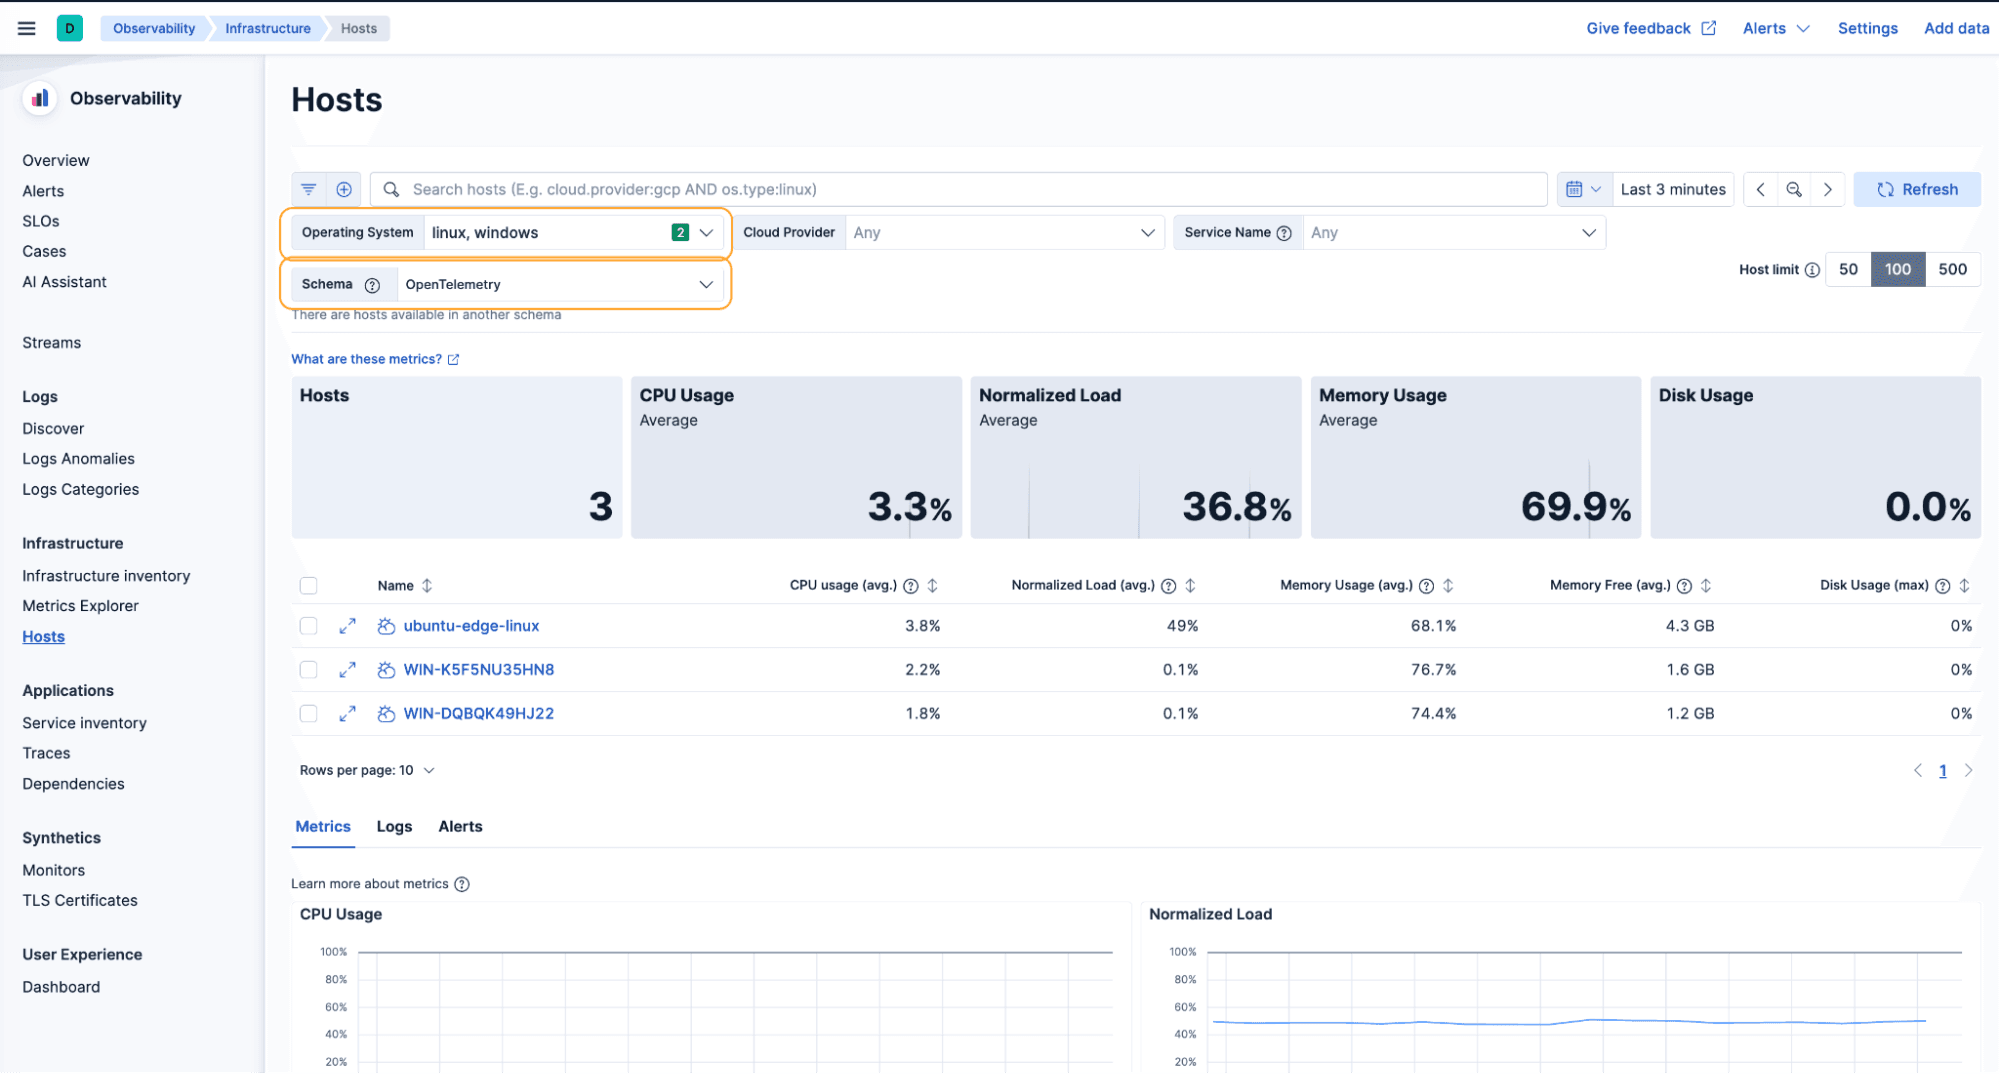The image size is (1999, 1074).
Task: Click the Search hosts input field
Action: click(x=959, y=189)
